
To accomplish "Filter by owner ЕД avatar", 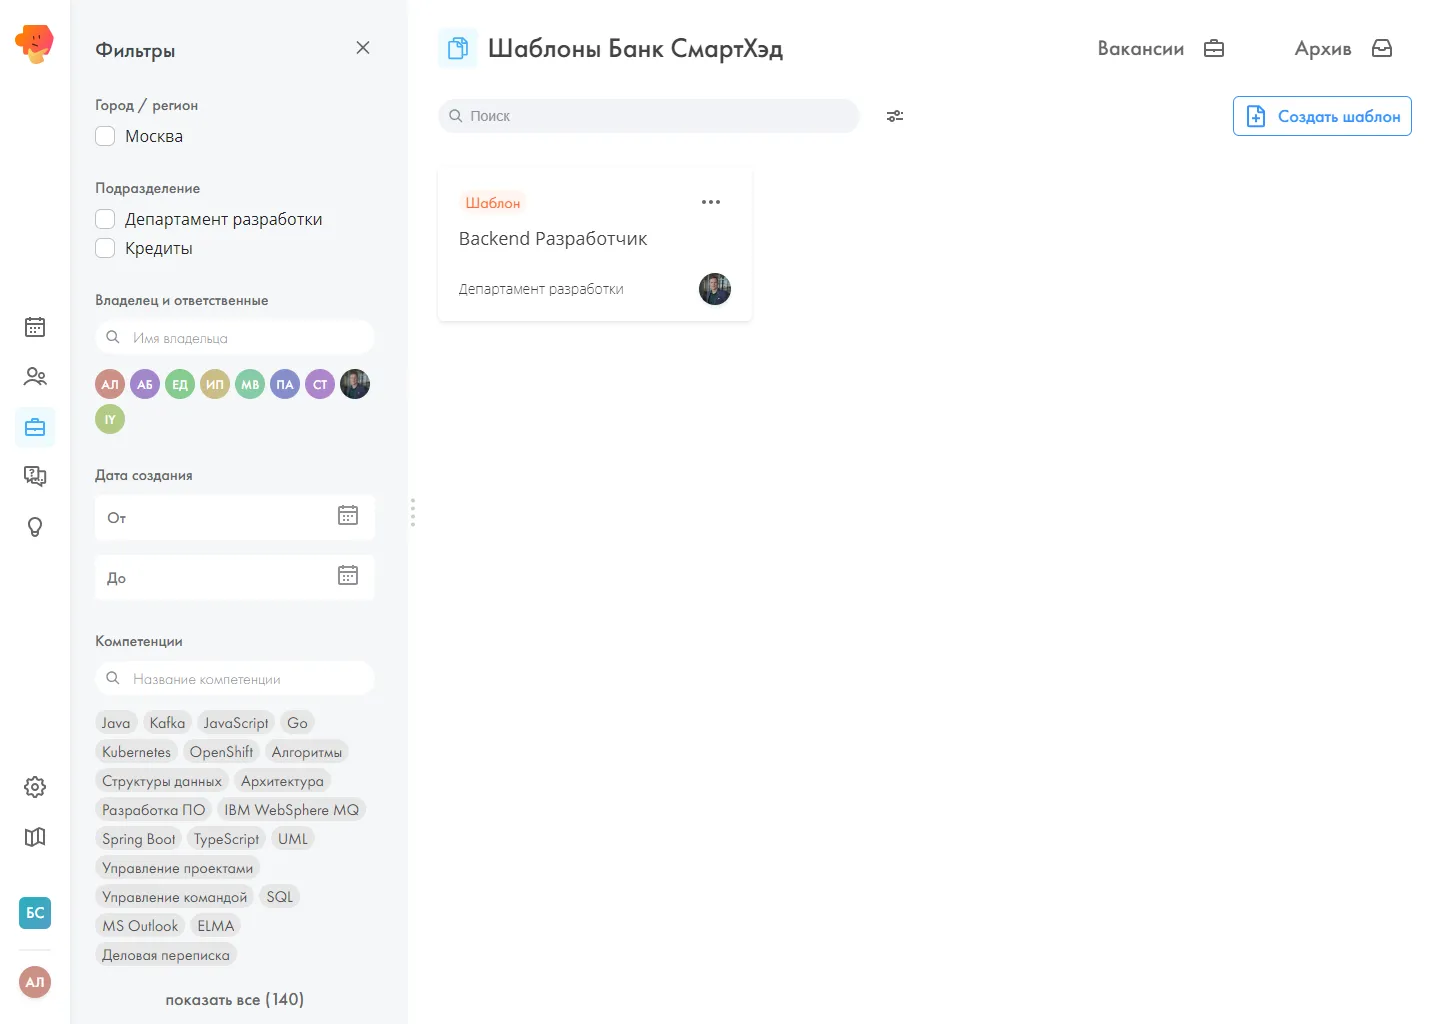I will coord(180,384).
